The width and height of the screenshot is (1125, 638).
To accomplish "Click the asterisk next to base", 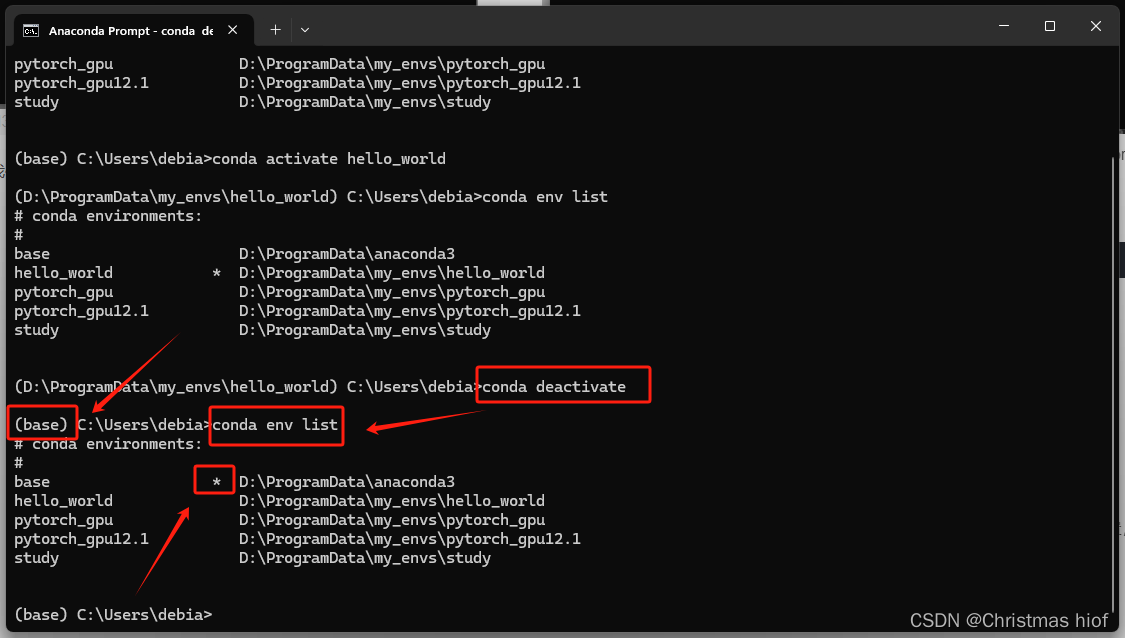I will point(217,482).
